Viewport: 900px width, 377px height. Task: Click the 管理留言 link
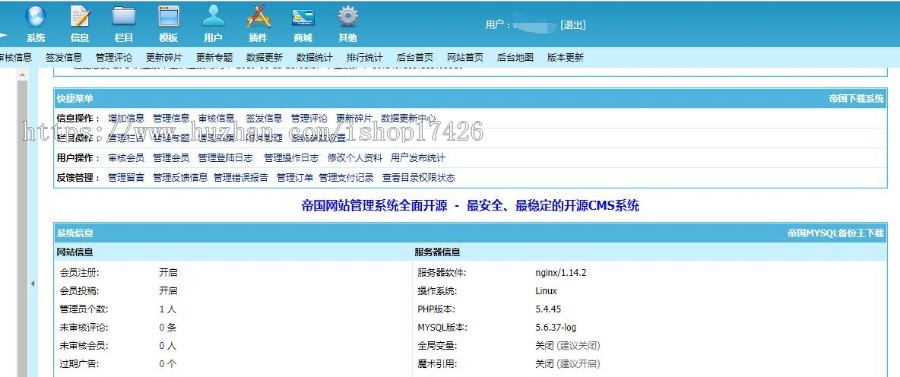126,178
